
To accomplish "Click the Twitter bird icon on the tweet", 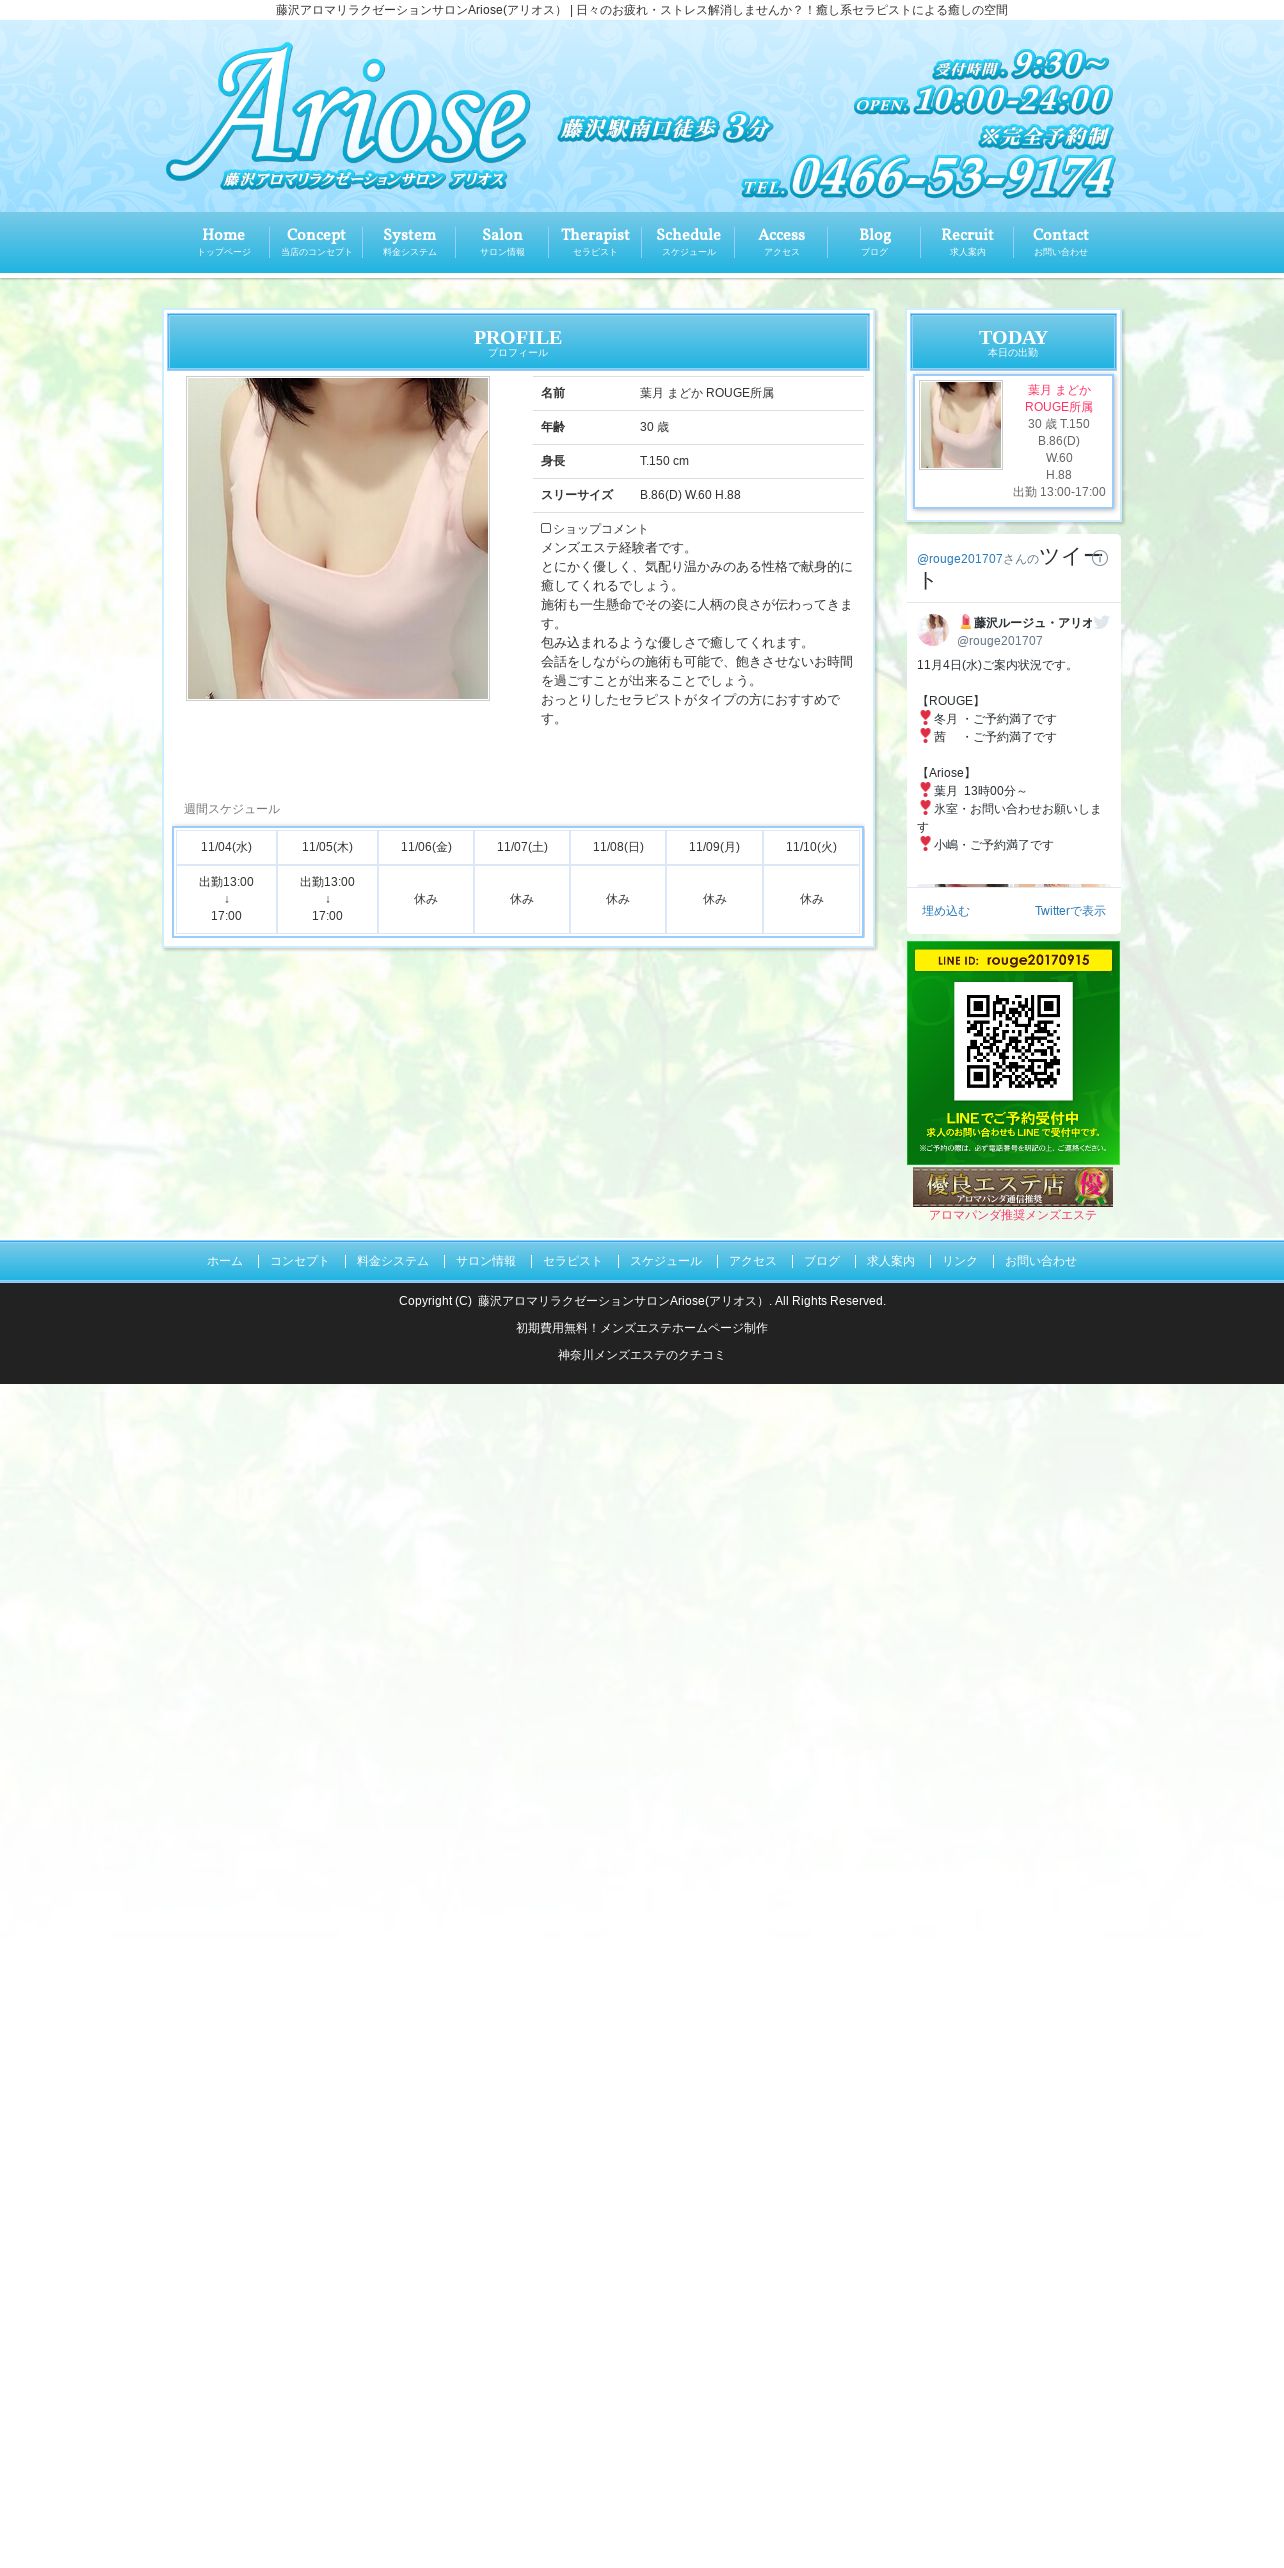I will (1101, 622).
